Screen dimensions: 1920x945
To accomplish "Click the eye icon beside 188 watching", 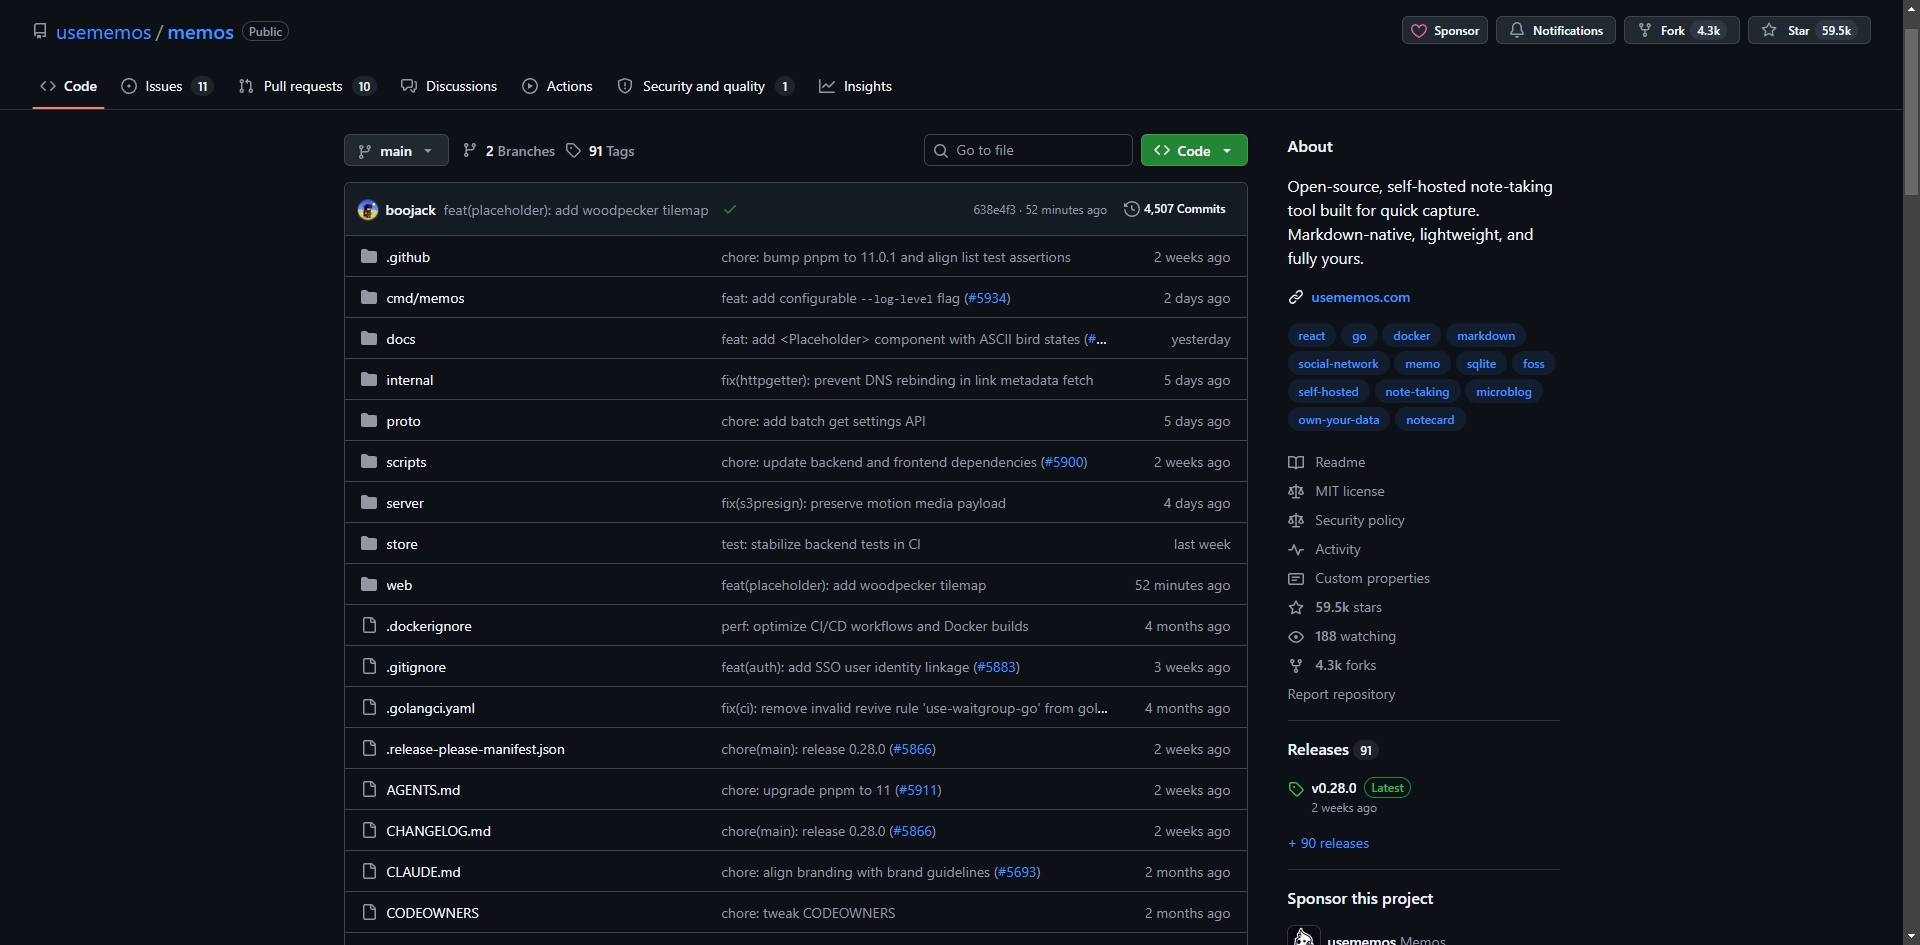I will pos(1296,637).
